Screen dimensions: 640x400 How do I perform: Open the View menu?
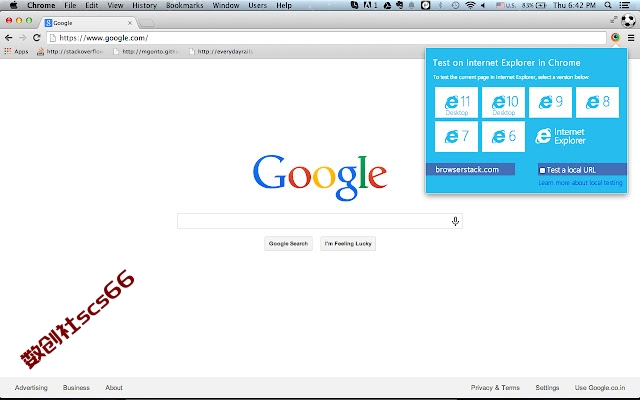pyautogui.click(x=115, y=5)
